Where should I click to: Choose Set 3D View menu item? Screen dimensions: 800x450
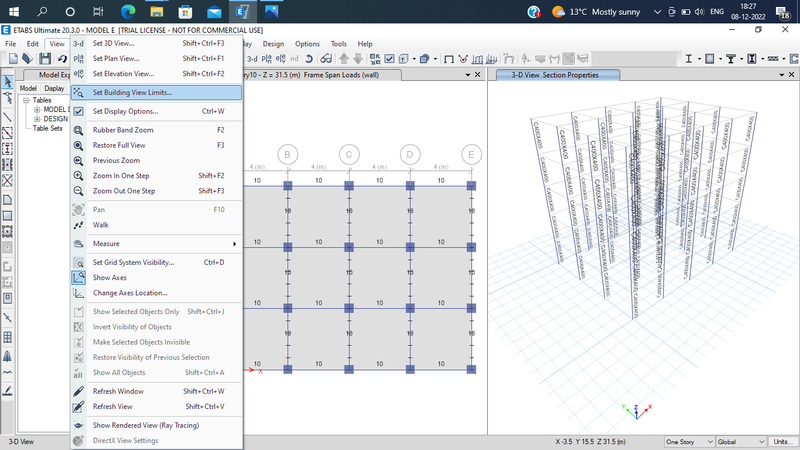[157, 43]
